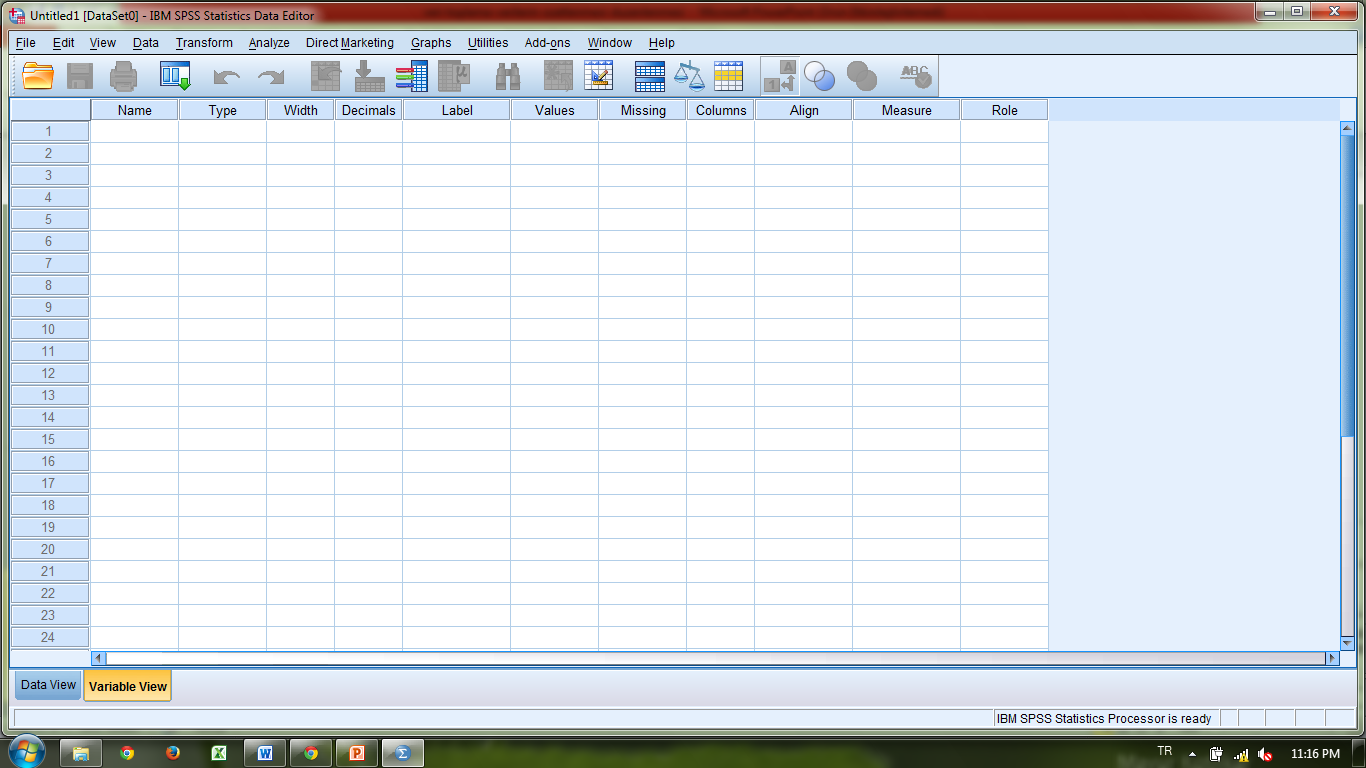
Task: Click the Decimals column header
Action: tap(369, 110)
